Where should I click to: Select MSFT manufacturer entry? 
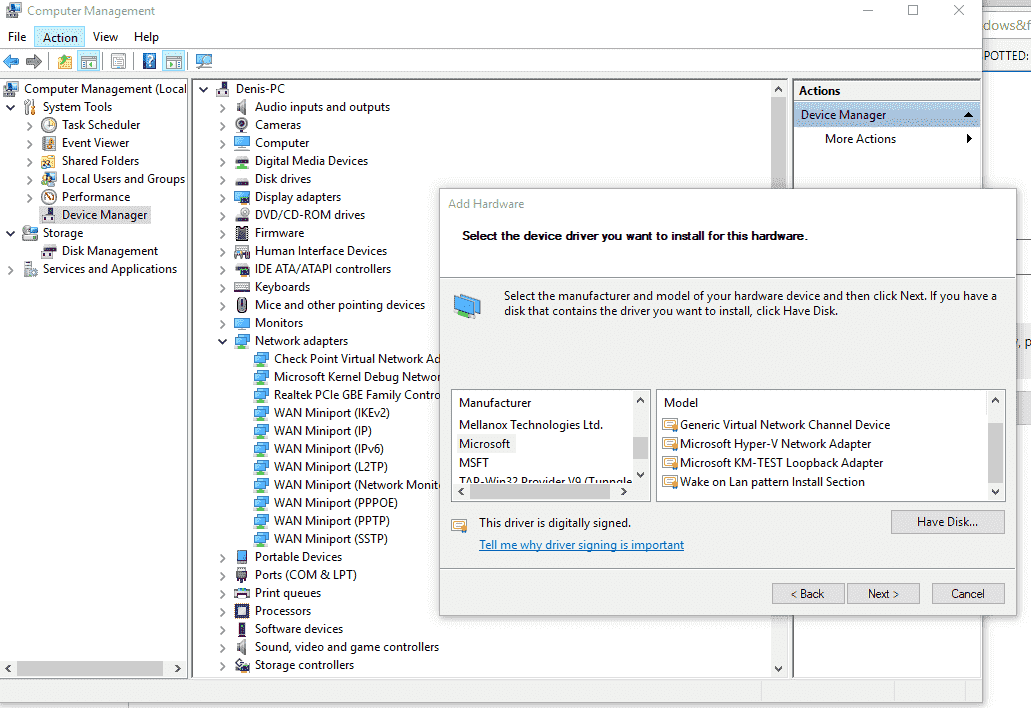(473, 463)
